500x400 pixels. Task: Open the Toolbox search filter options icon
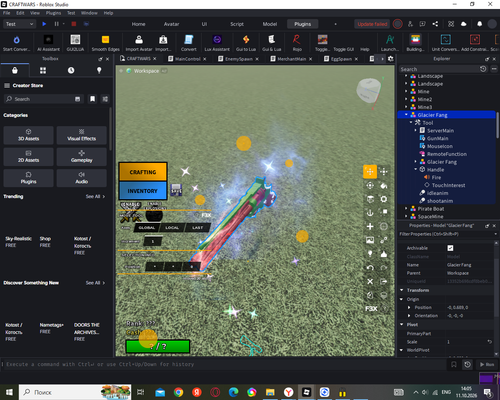(105, 99)
